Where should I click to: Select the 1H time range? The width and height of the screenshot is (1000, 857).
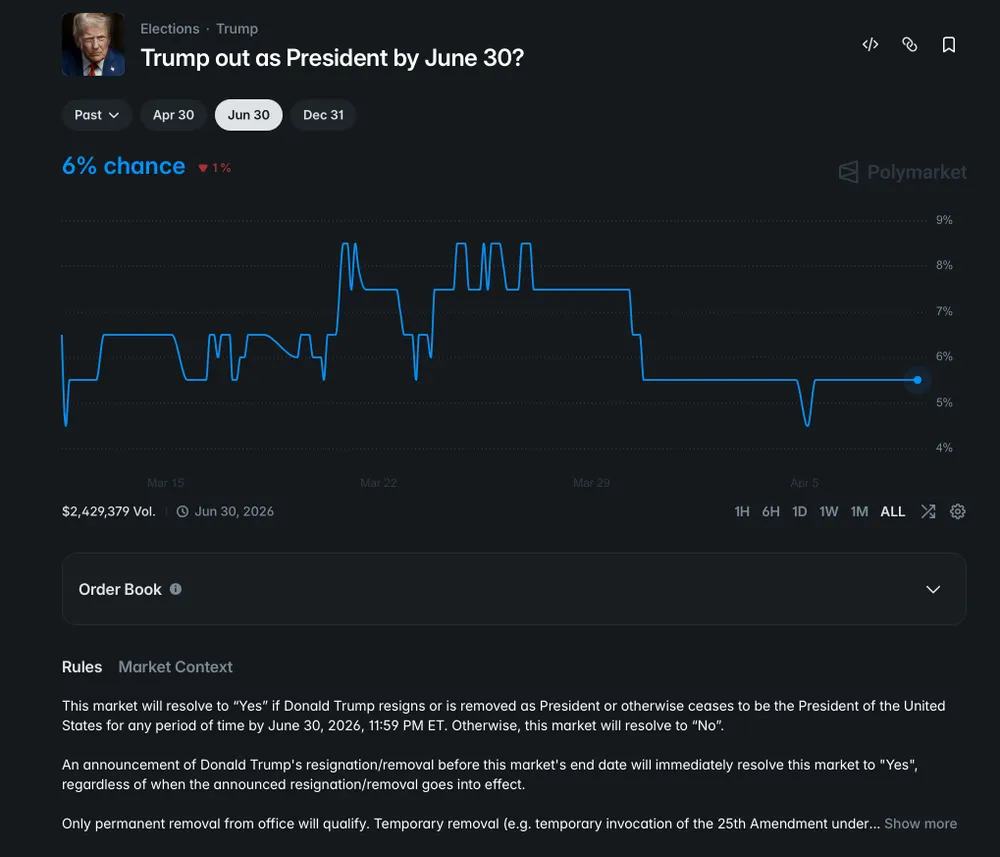742,511
